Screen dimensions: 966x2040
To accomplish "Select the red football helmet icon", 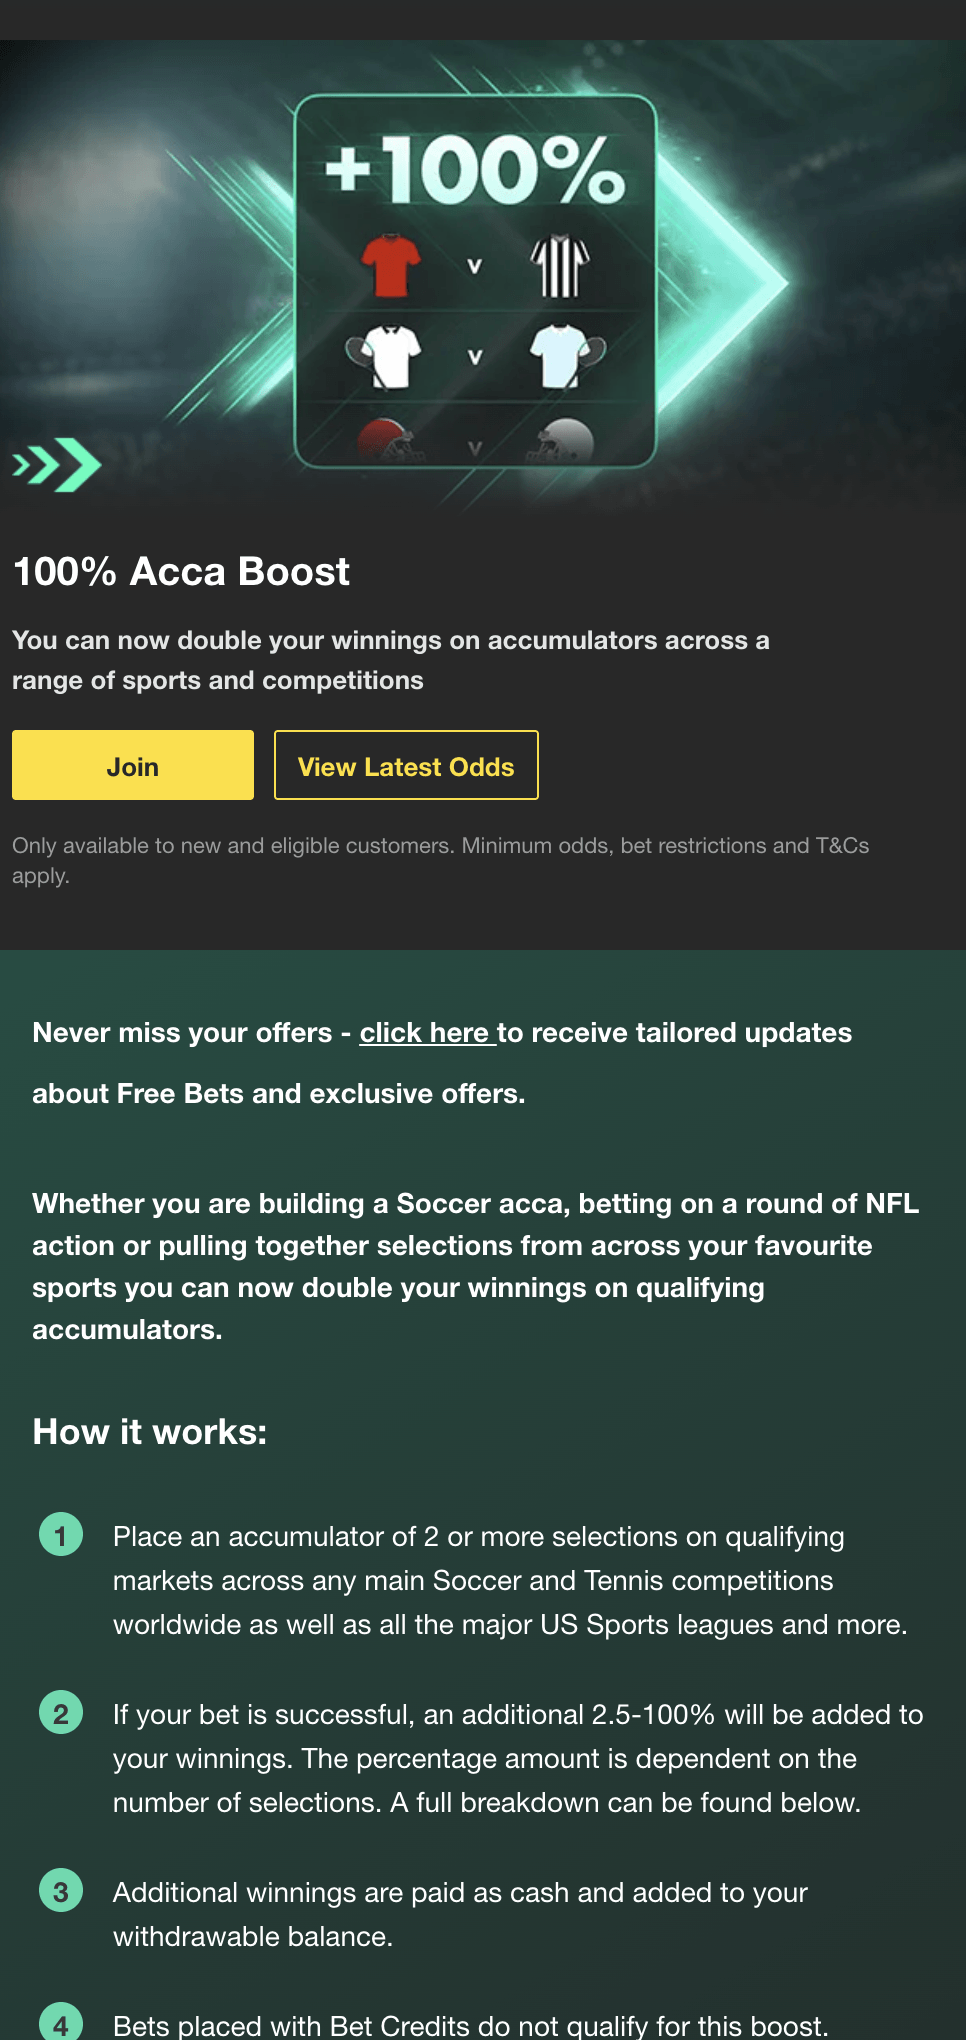I will [x=390, y=440].
